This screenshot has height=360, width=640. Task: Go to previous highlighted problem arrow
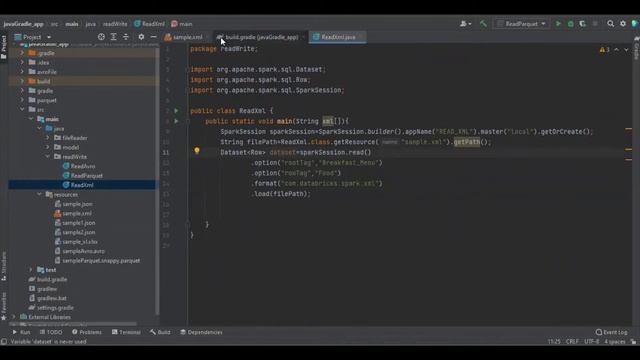pyautogui.click(x=616, y=50)
